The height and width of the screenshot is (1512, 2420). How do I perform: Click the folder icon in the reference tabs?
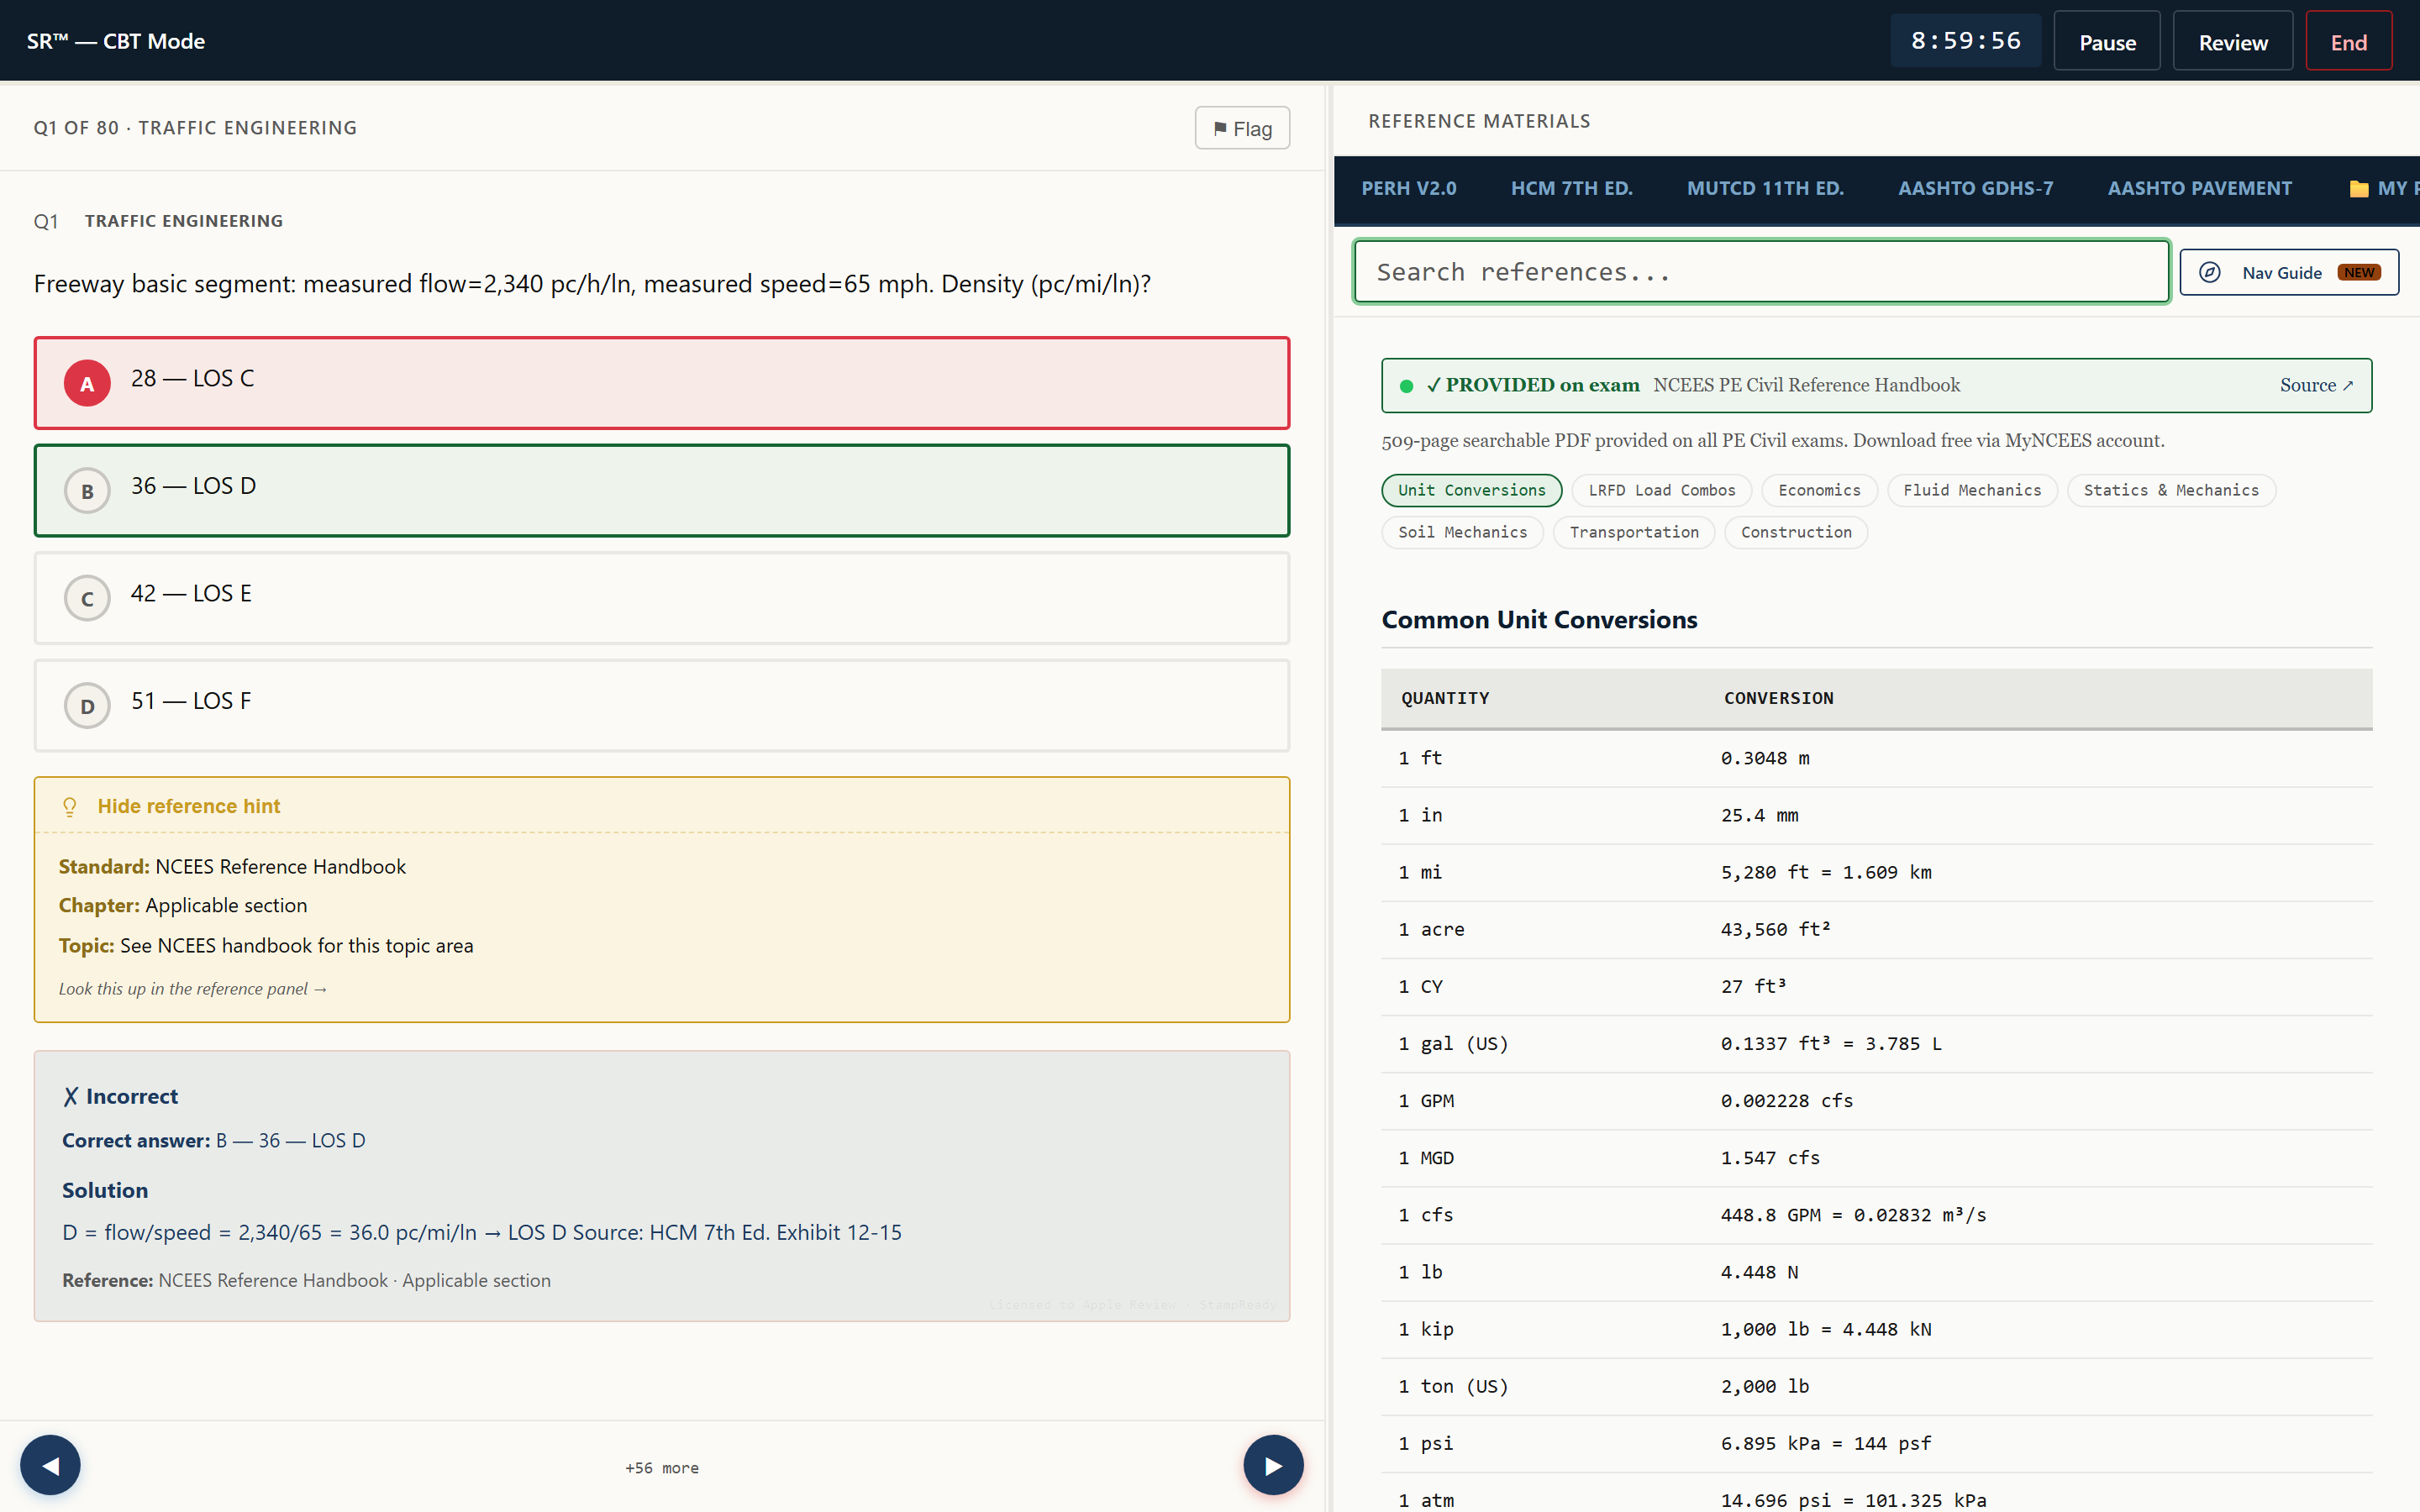2358,189
